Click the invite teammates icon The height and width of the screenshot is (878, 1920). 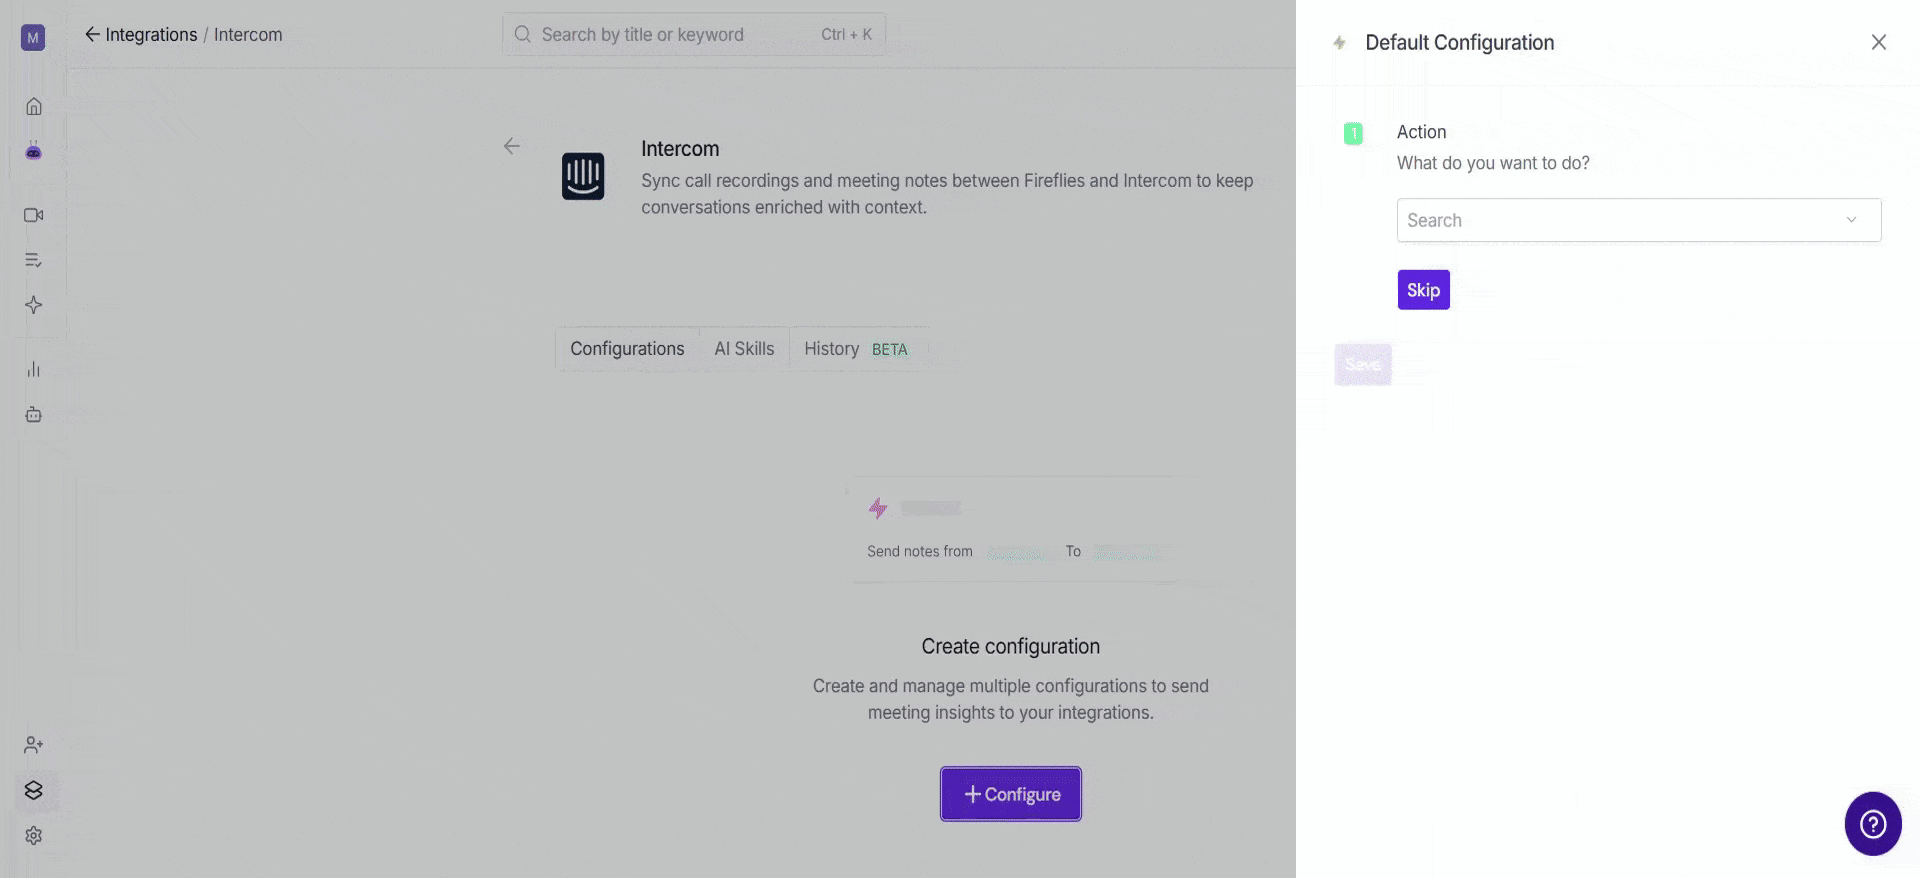coord(33,745)
